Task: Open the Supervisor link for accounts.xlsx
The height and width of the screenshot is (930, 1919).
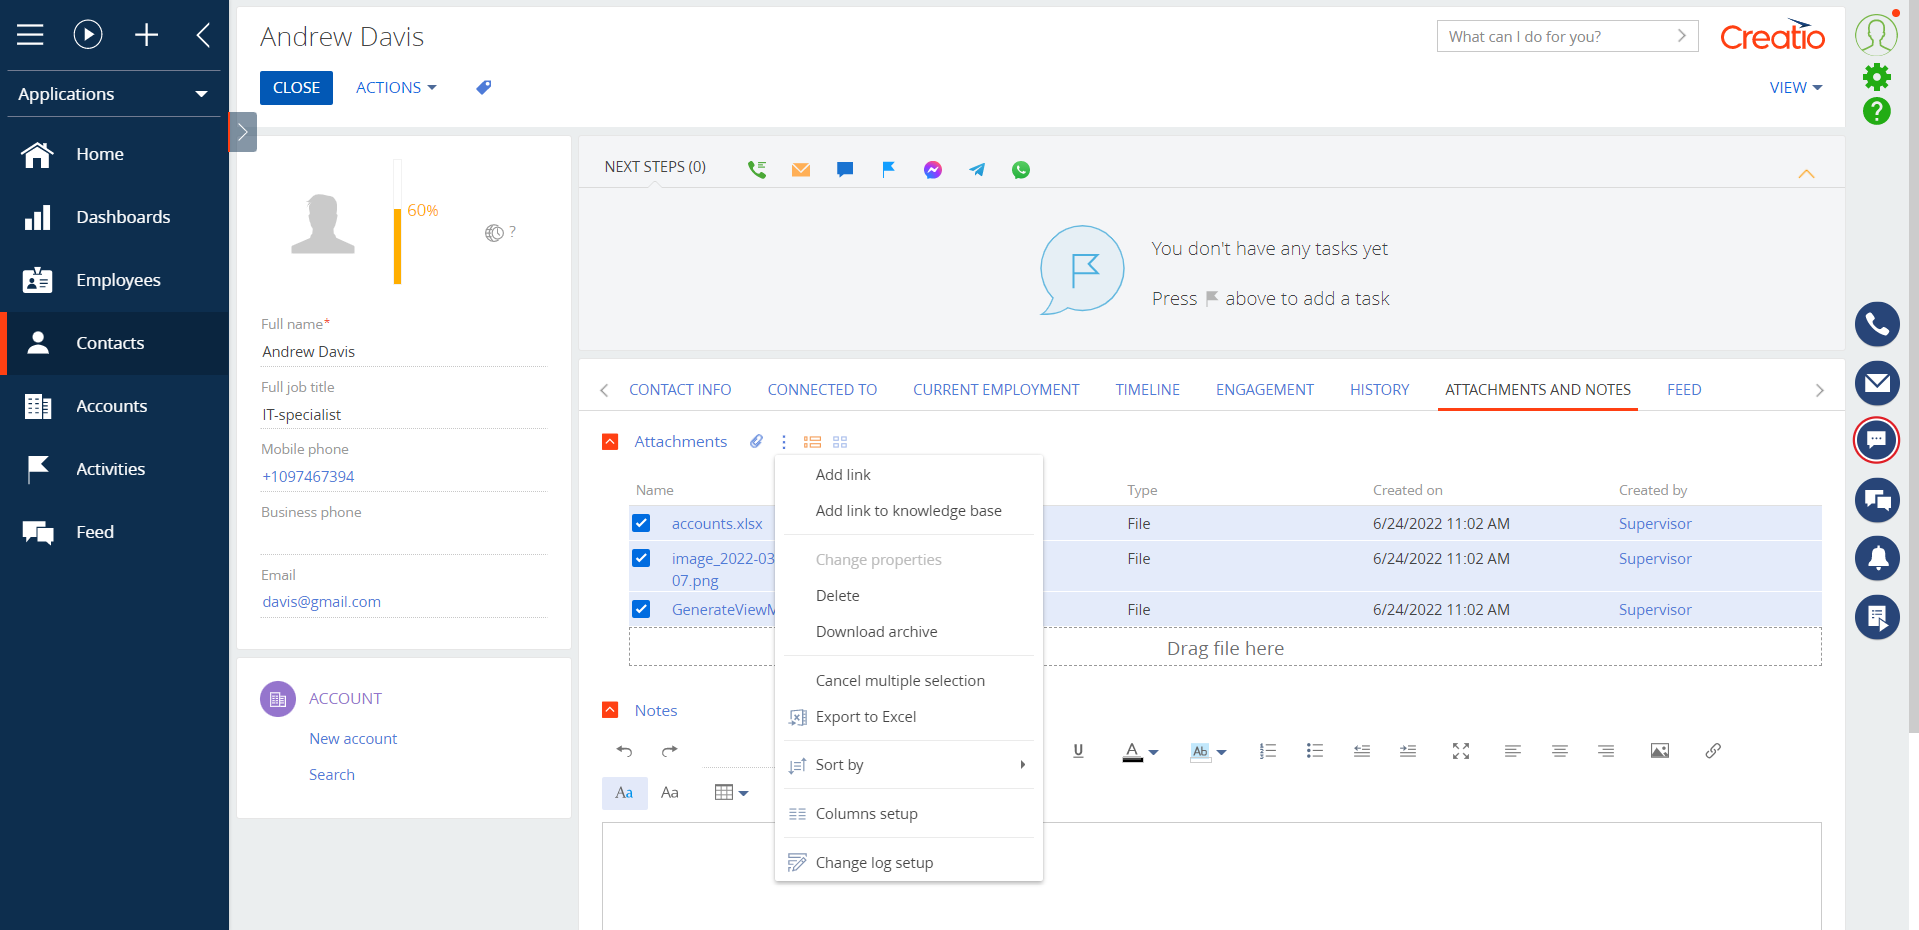Action: (x=1654, y=523)
